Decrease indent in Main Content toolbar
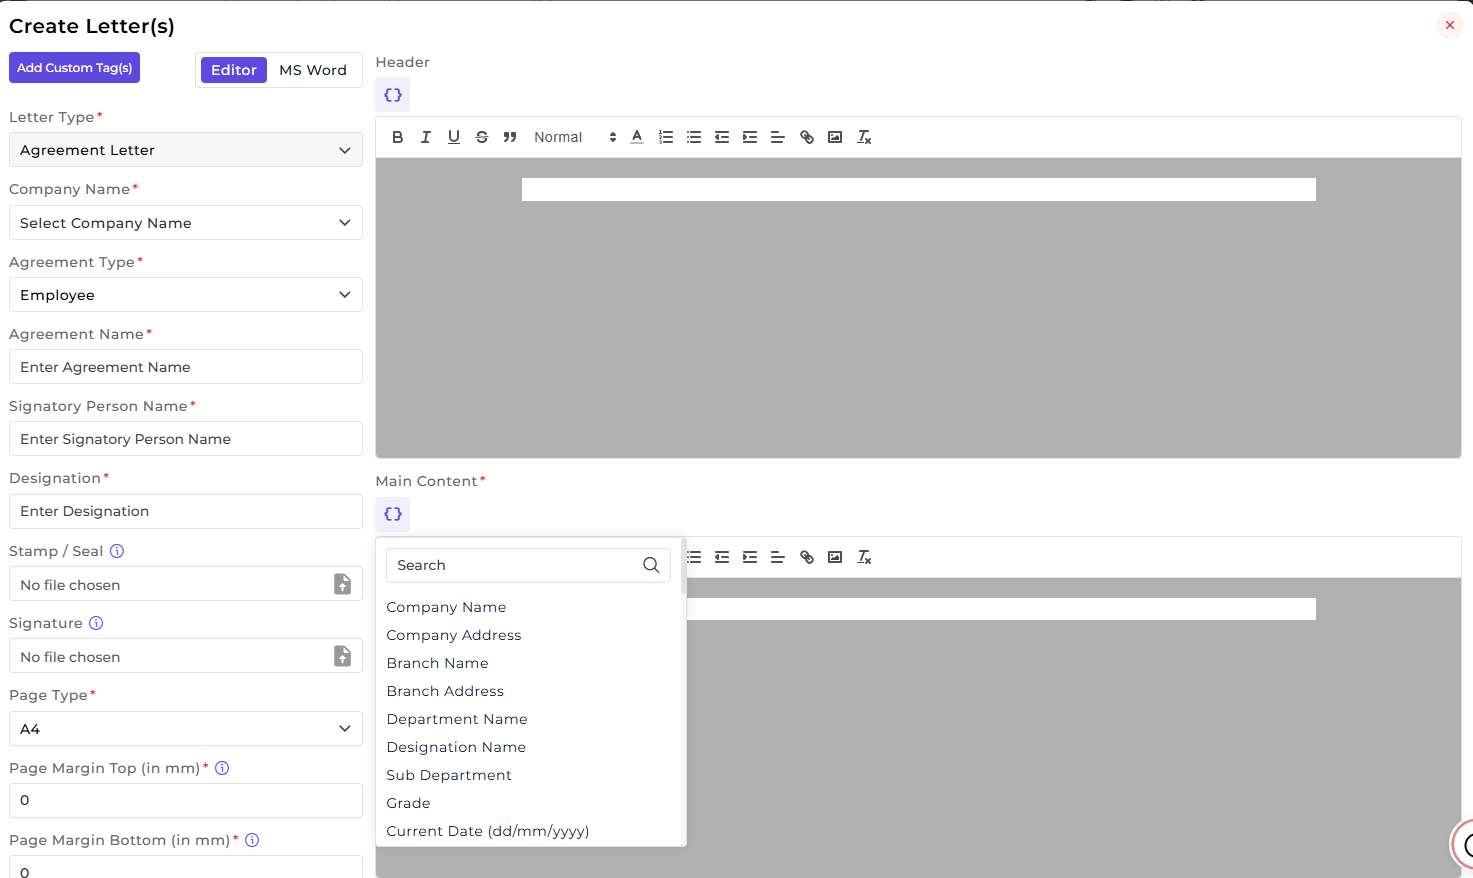 (x=722, y=557)
